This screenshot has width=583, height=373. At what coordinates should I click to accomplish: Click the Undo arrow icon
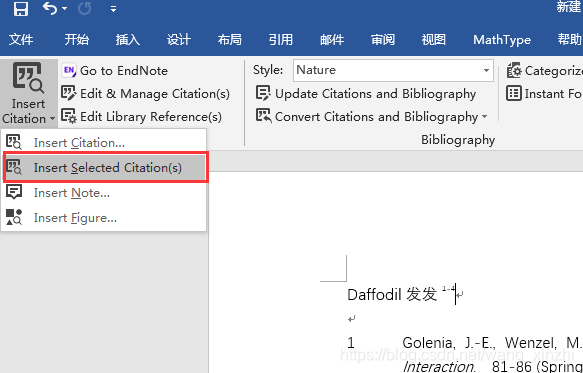50,8
